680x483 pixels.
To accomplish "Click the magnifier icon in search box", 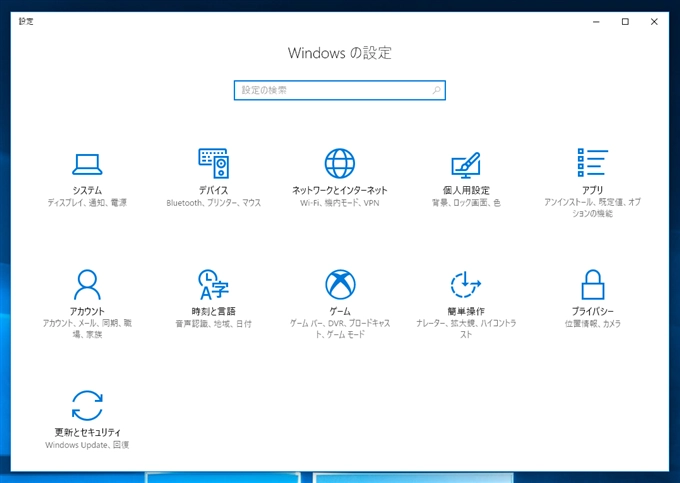I will tap(436, 90).
